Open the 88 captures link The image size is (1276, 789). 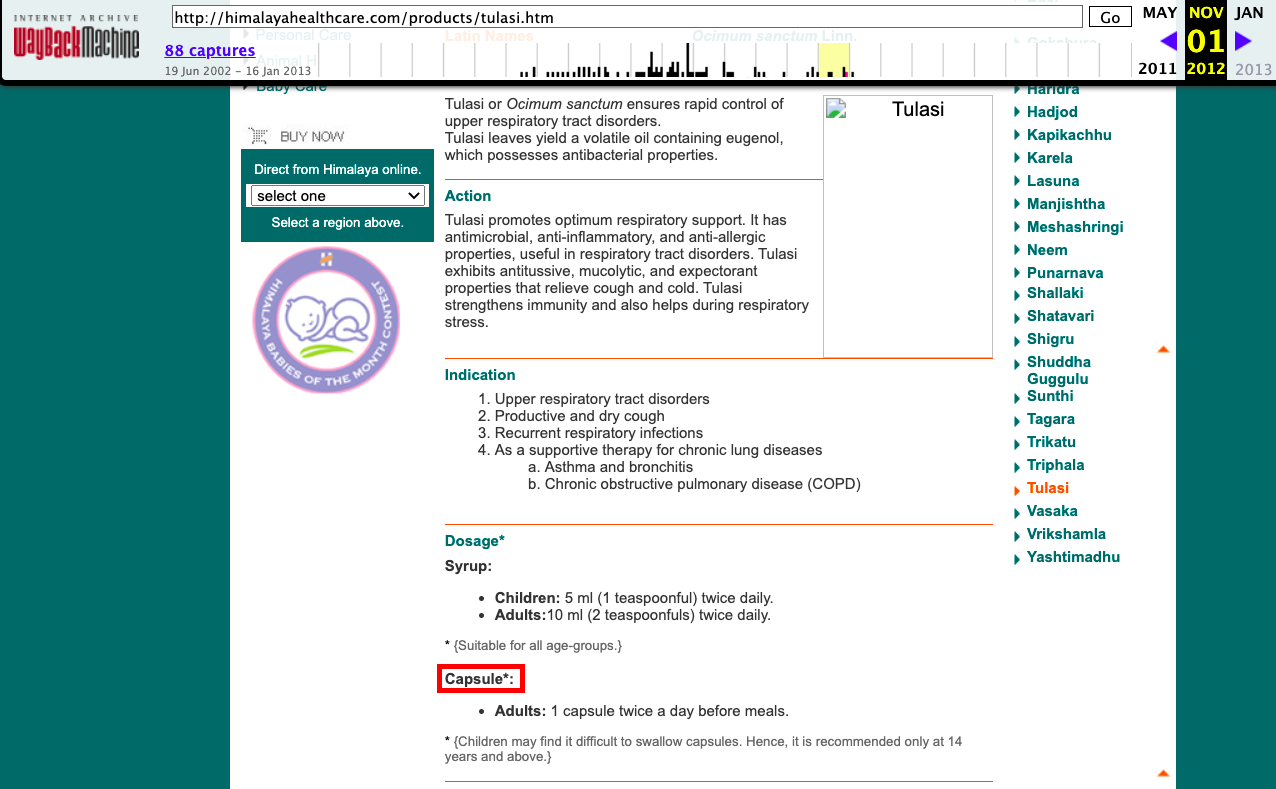(x=210, y=50)
